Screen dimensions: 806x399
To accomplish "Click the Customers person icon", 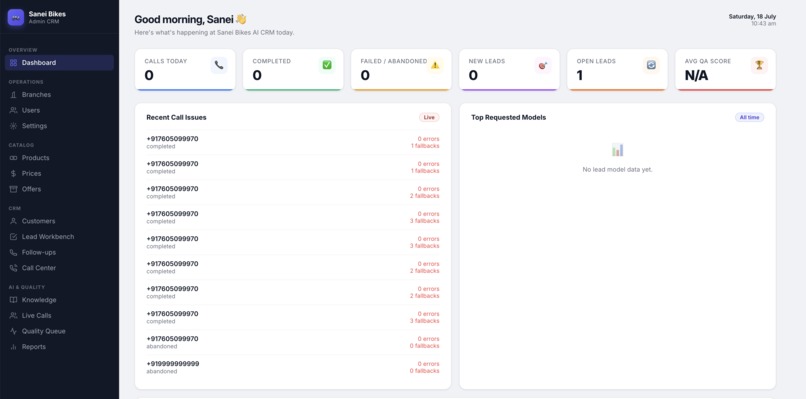I will coord(13,221).
